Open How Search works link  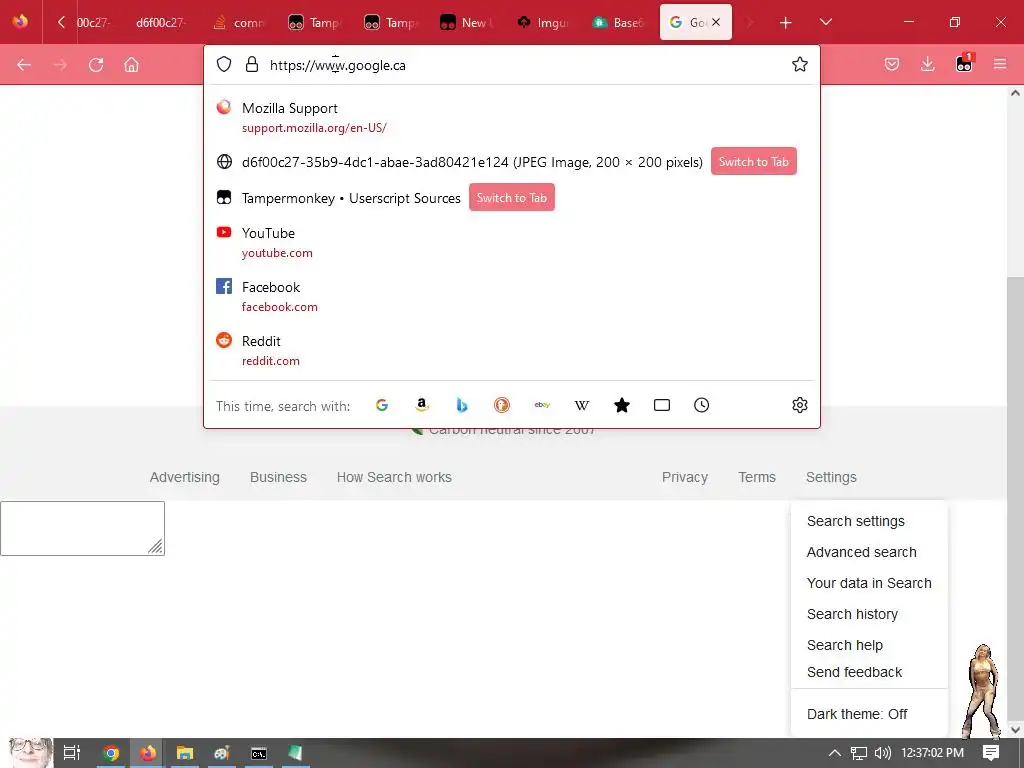click(394, 477)
